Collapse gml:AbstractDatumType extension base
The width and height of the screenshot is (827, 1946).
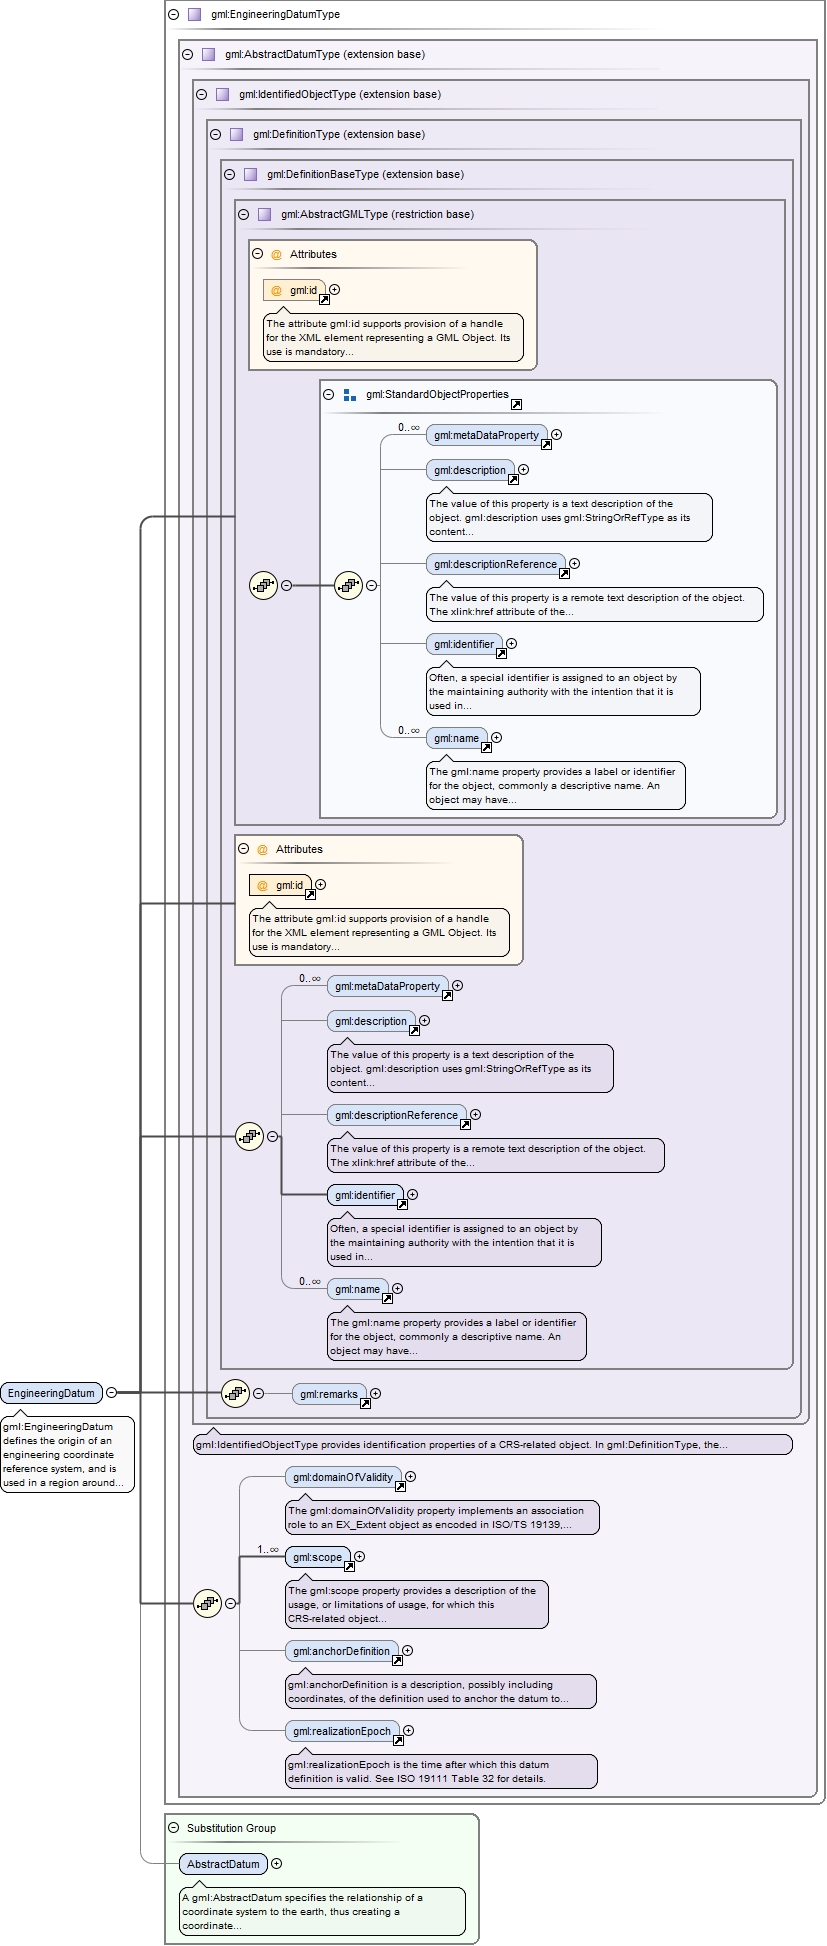188,55
